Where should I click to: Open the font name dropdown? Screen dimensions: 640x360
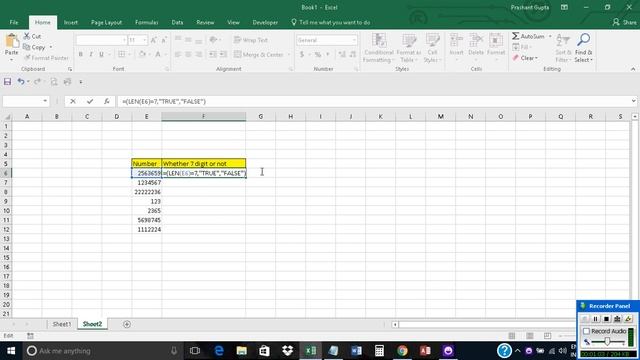[124, 40]
